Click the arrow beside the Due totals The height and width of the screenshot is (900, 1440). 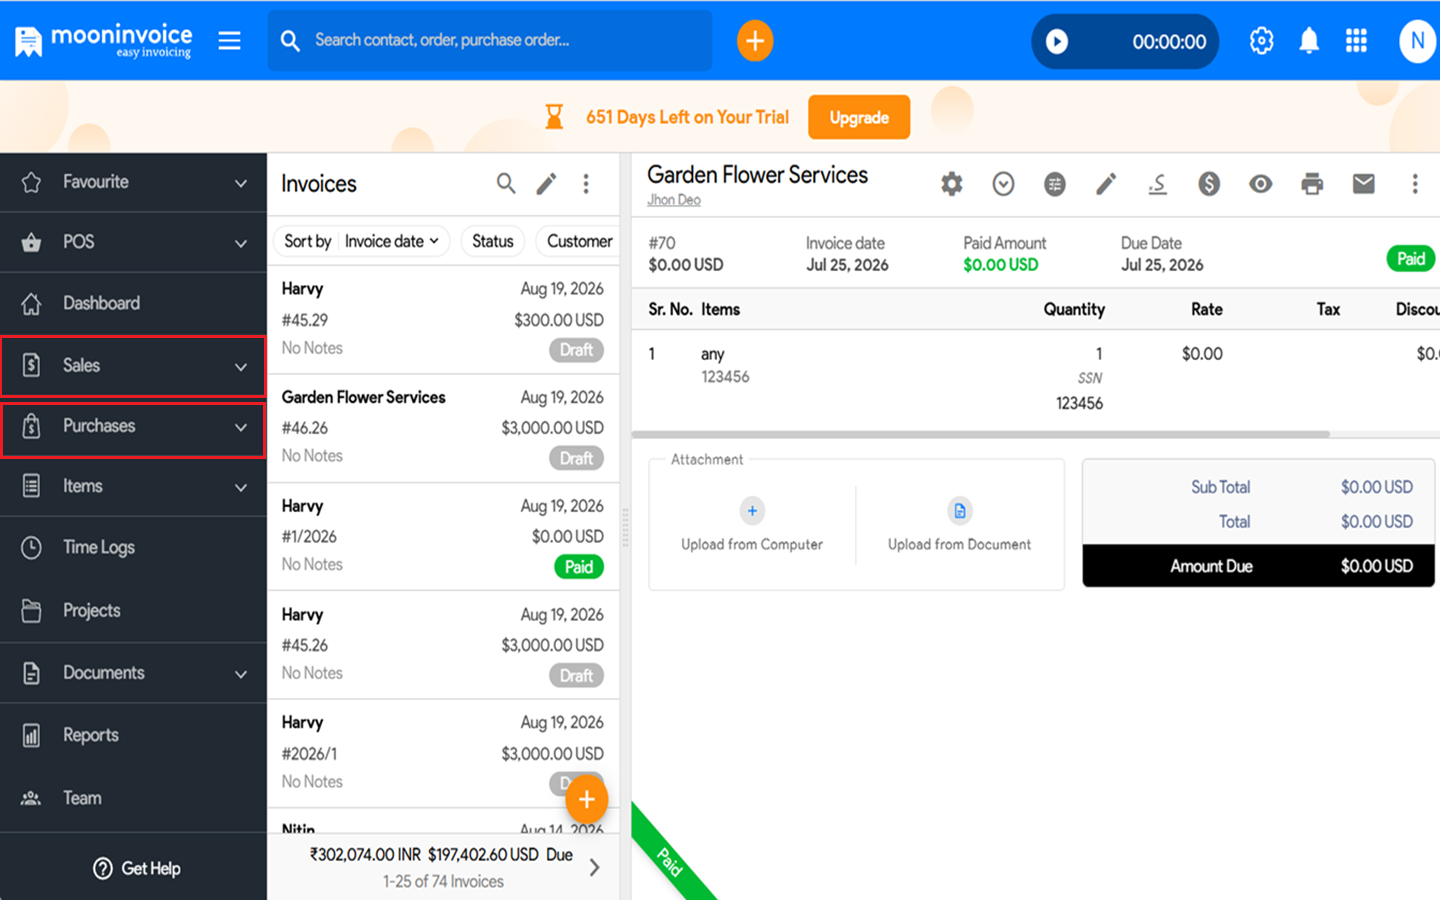coord(595,867)
